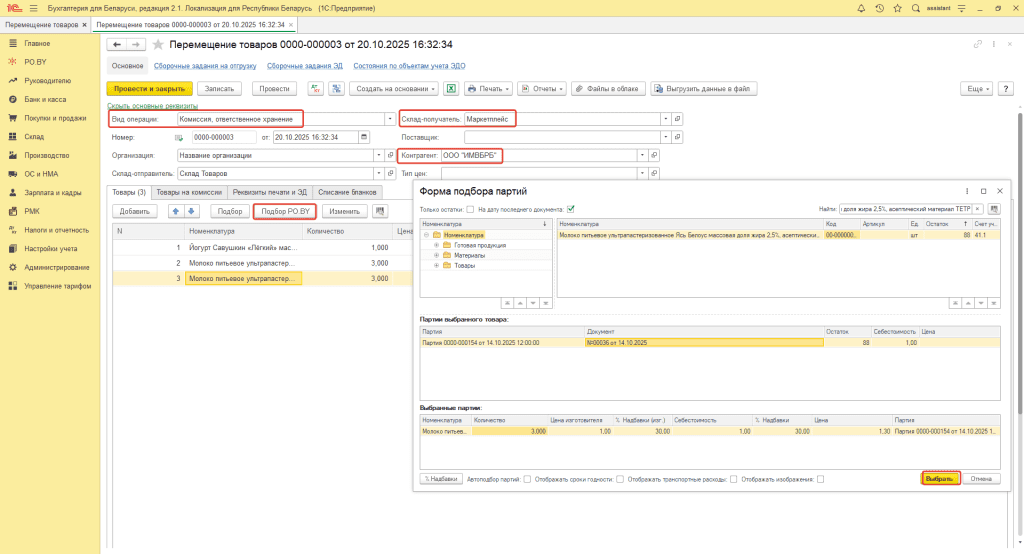Click the 'Номер' input field
This screenshot has height=554, width=1024.
tap(223, 137)
